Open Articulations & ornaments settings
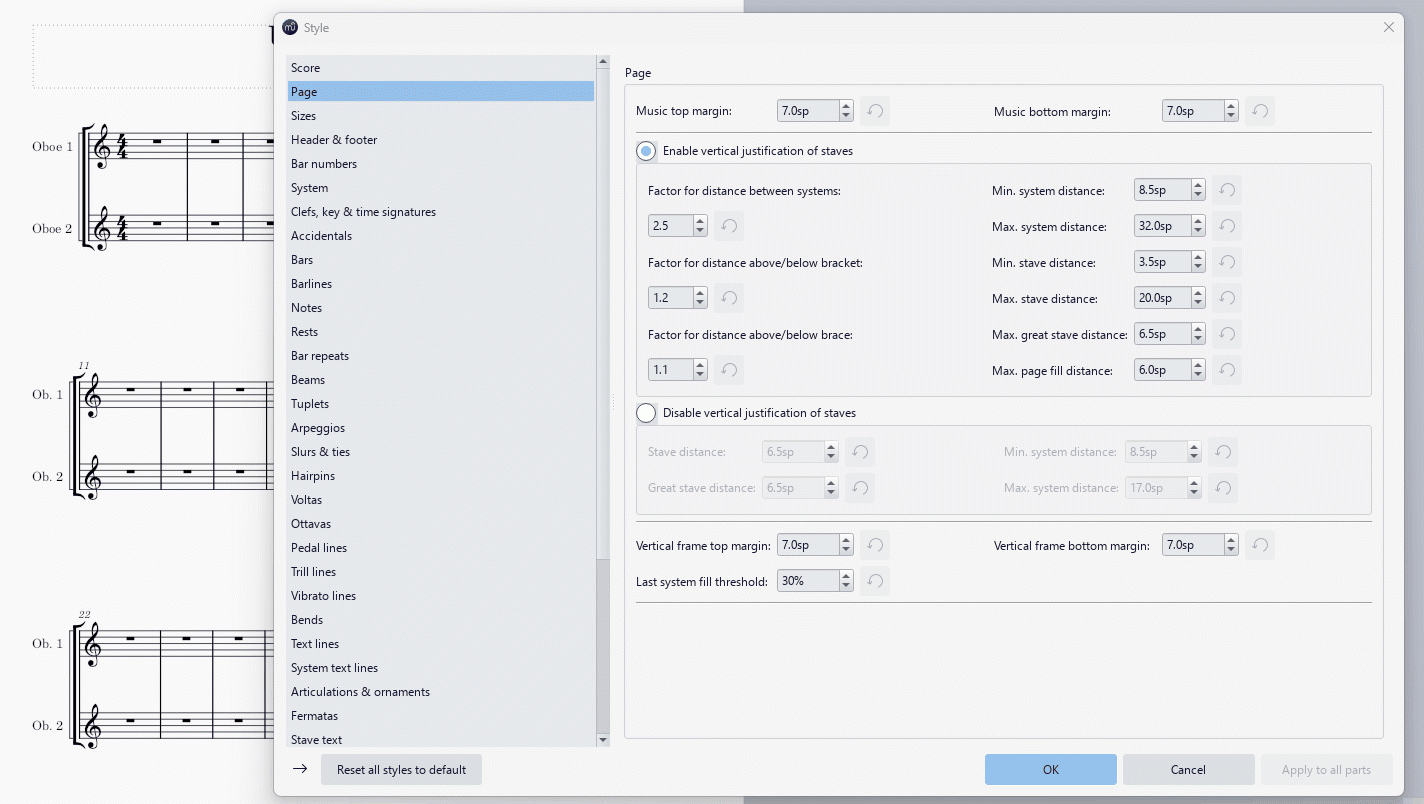The image size is (1424, 804). point(440,692)
